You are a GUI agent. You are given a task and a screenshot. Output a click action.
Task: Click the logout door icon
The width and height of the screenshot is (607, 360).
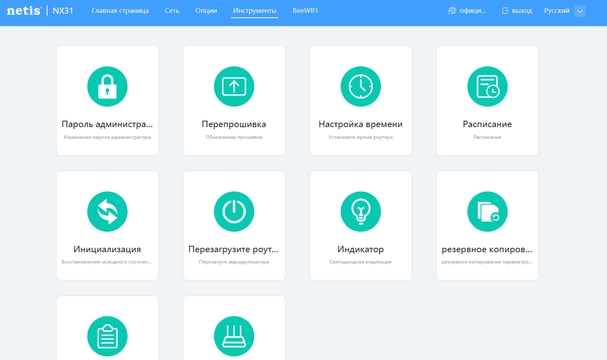(505, 11)
